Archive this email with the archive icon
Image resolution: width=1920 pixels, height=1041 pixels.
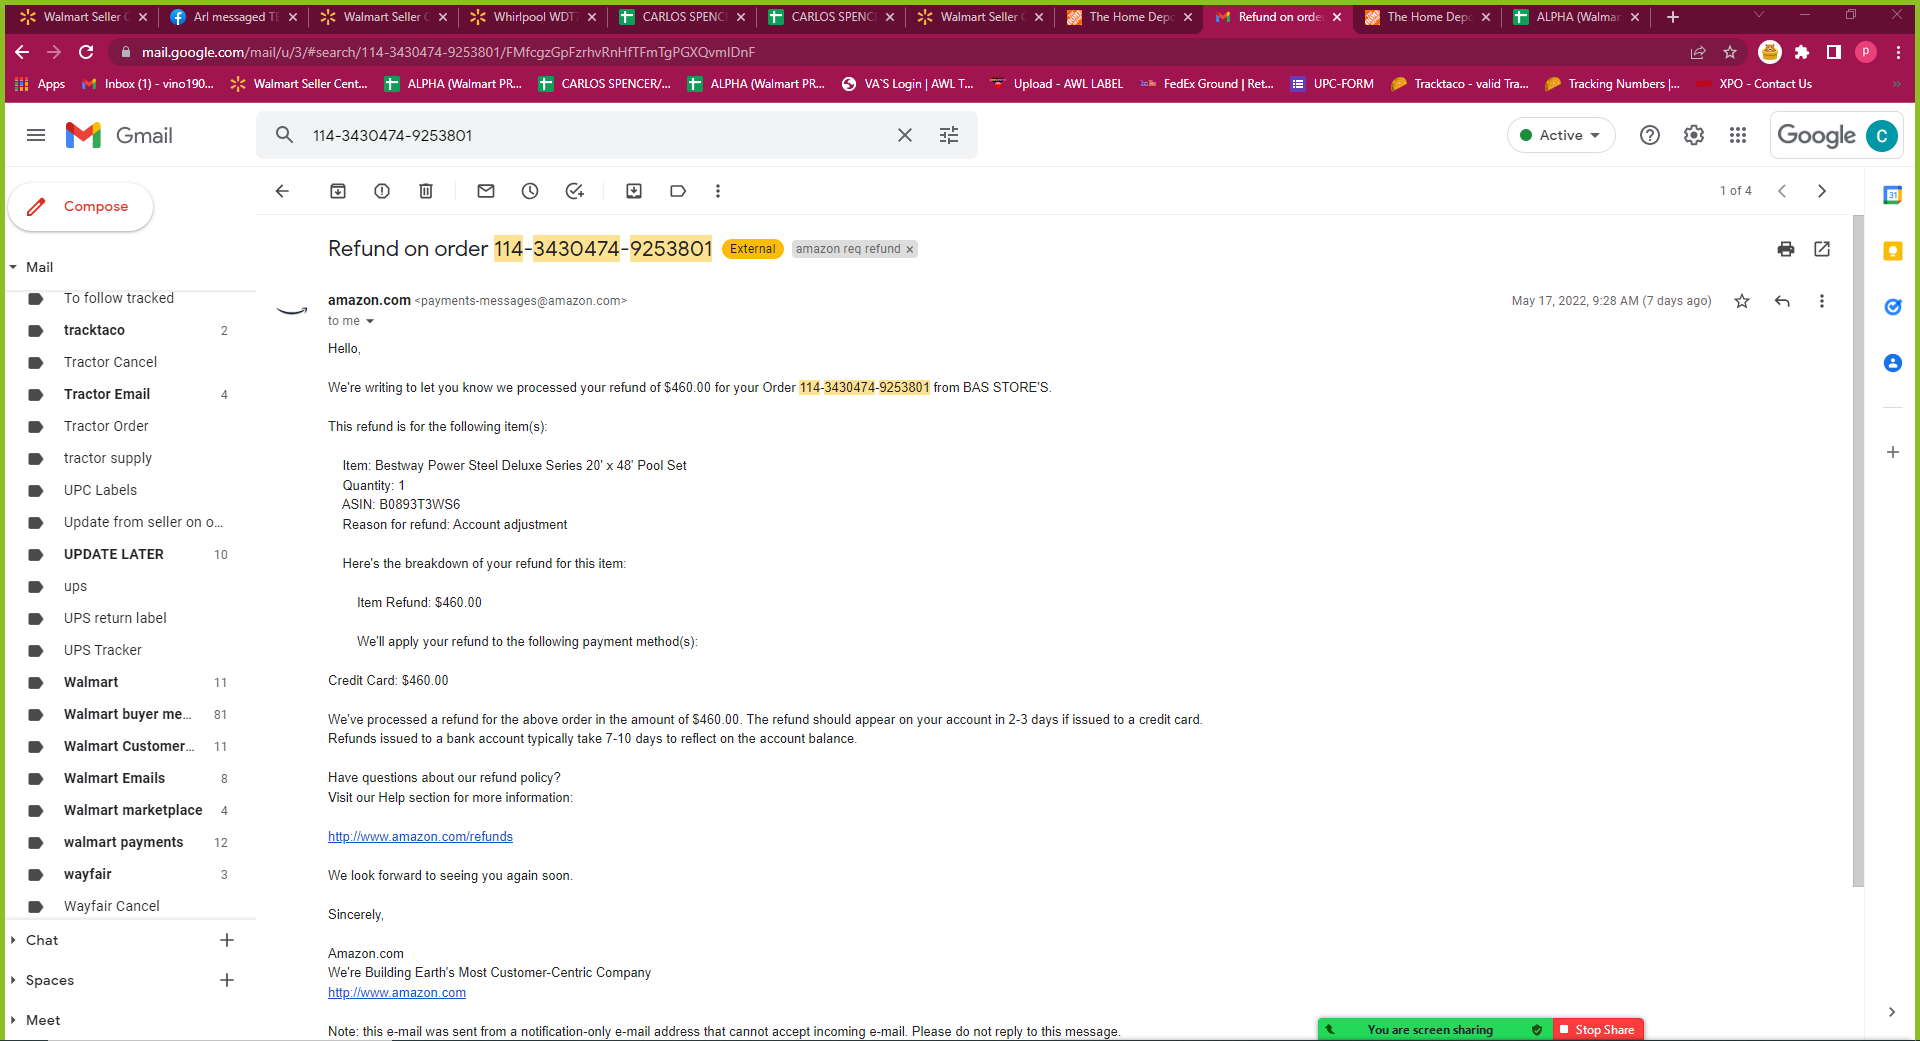point(338,191)
